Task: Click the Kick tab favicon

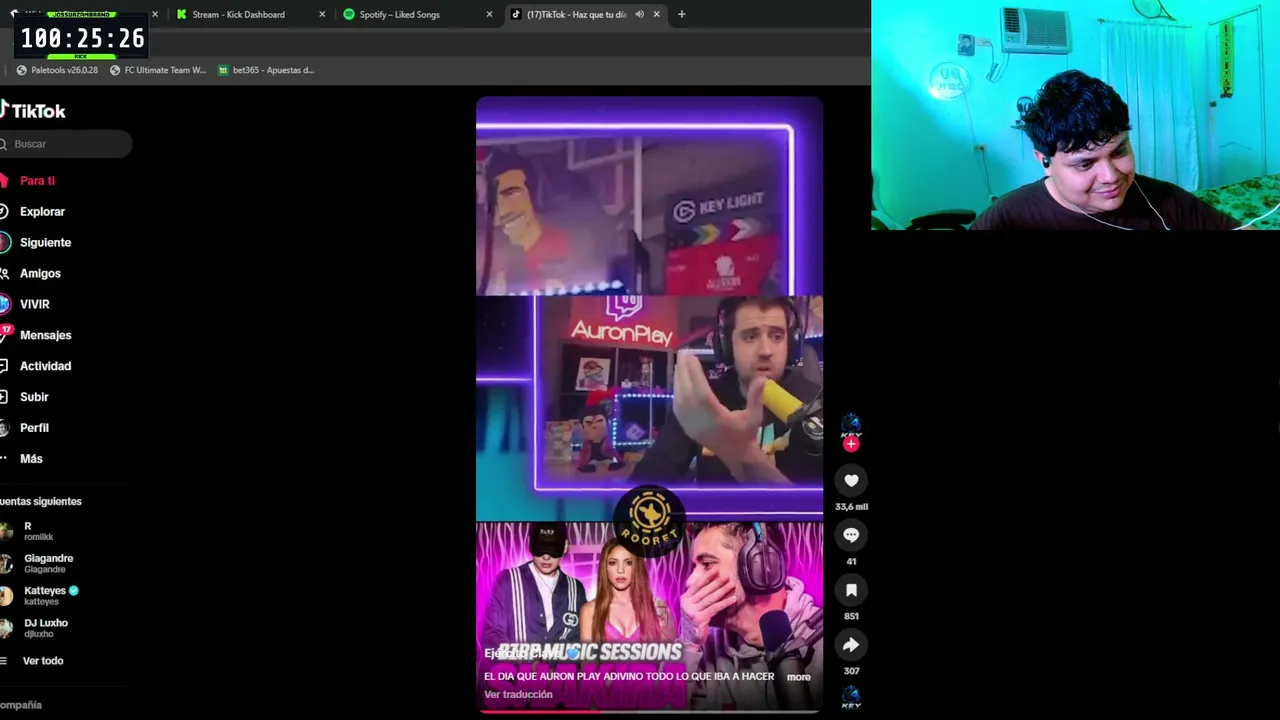Action: (x=181, y=14)
